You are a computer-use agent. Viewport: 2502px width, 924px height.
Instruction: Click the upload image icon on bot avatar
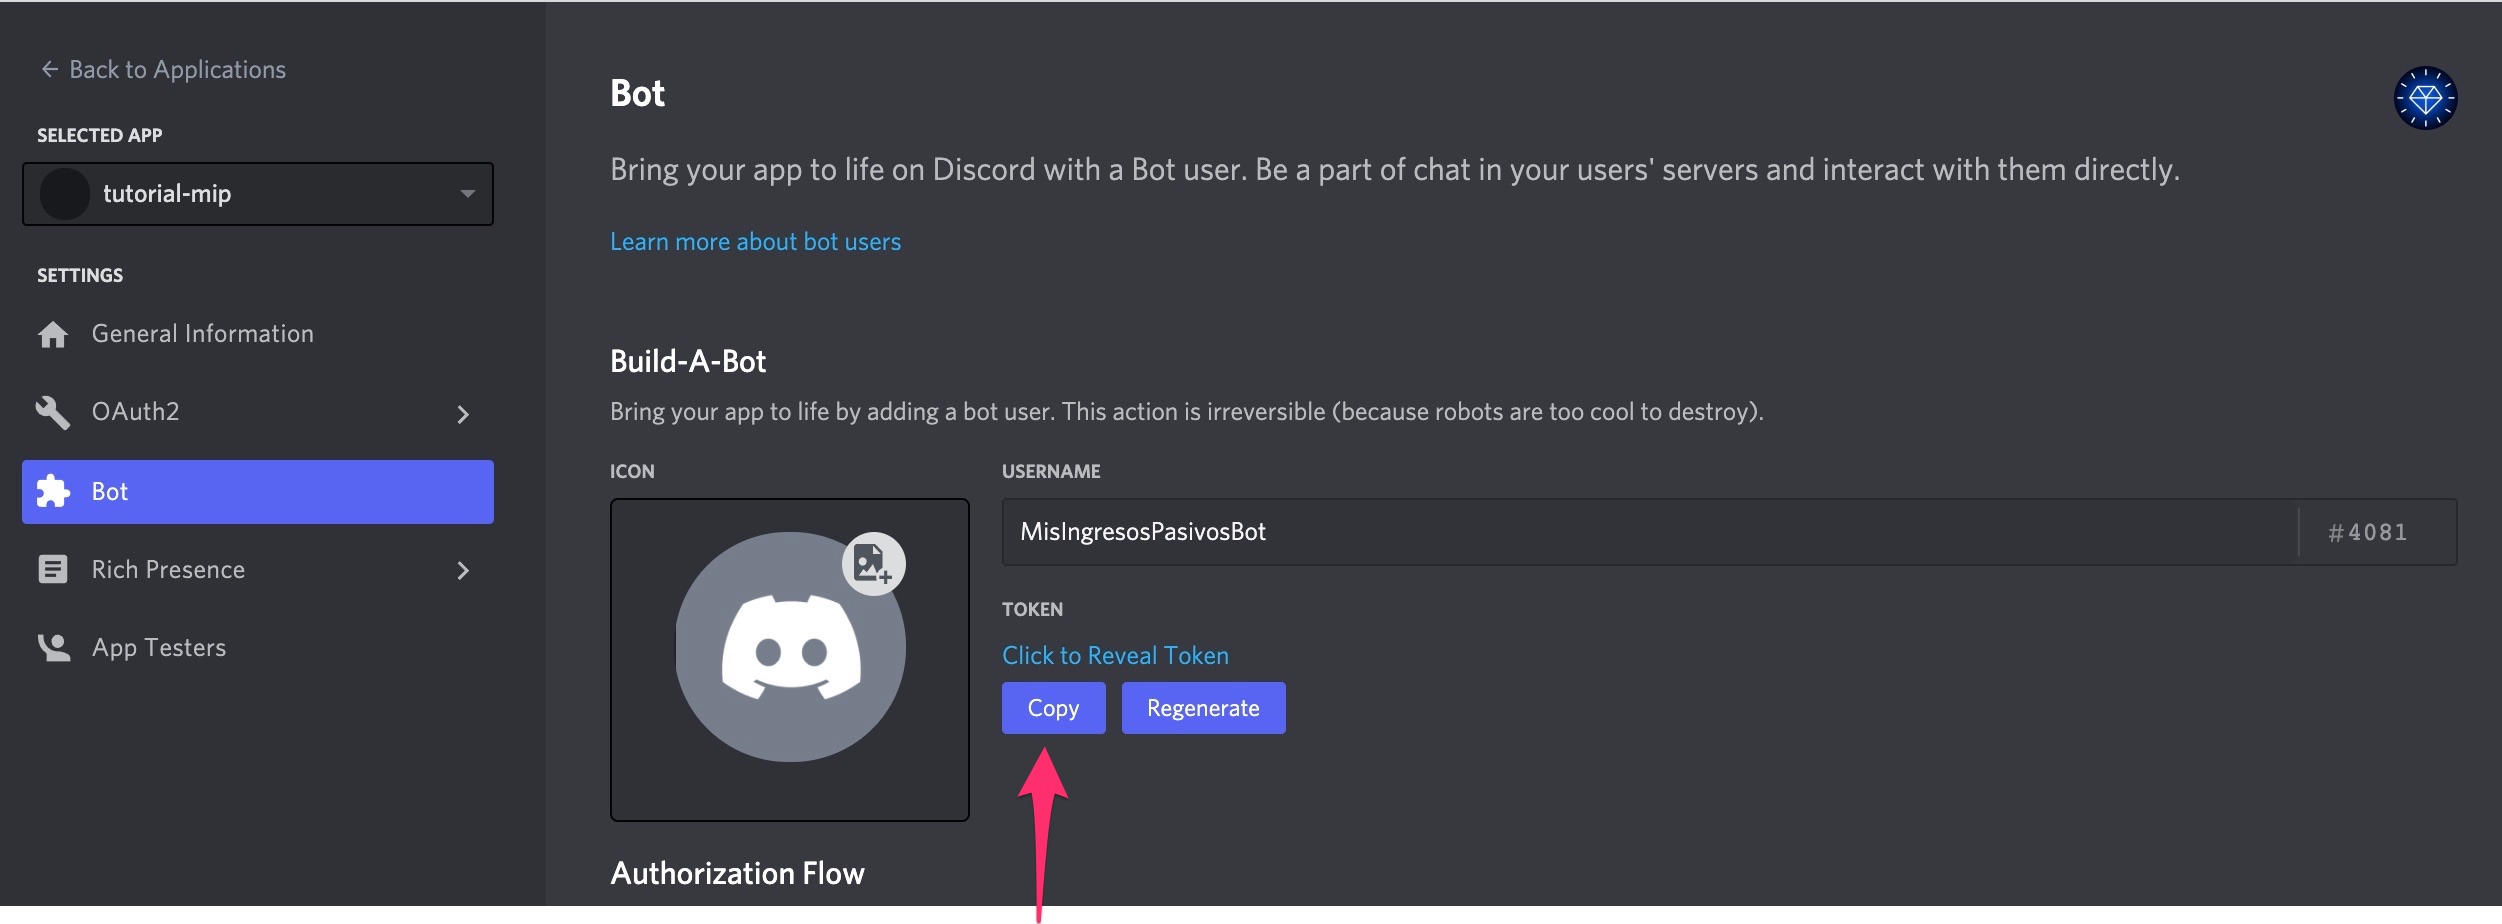pyautogui.click(x=873, y=564)
